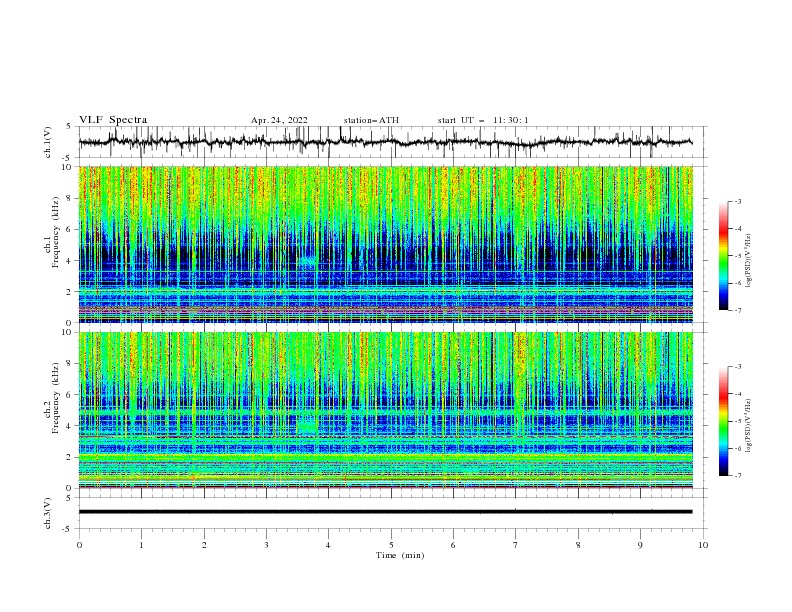The image size is (792, 612).
Task: Click the "Time (min)" axis title
Action: 400,555
